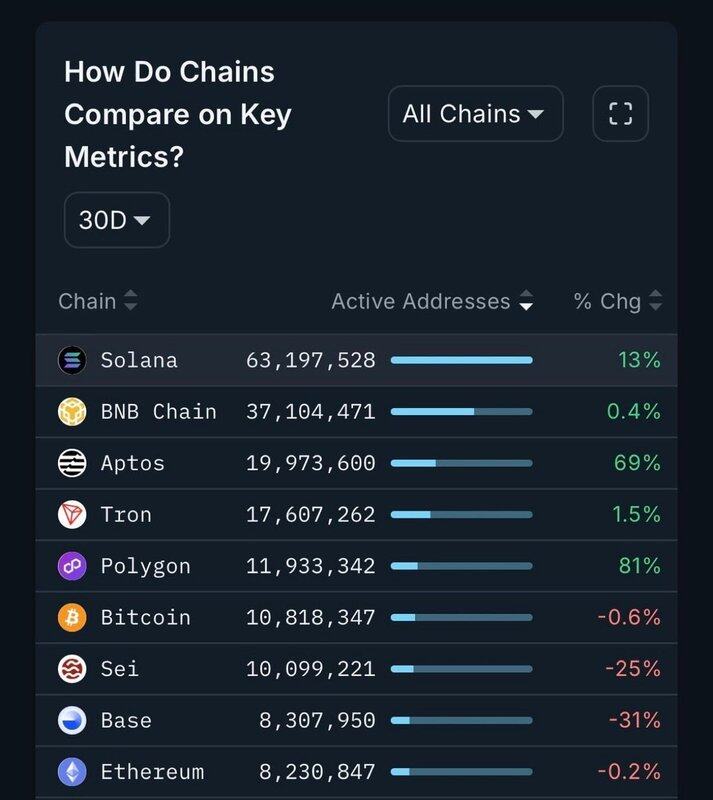This screenshot has width=713, height=800.
Task: Click the BNB Chain logo icon
Action: click(x=72, y=411)
